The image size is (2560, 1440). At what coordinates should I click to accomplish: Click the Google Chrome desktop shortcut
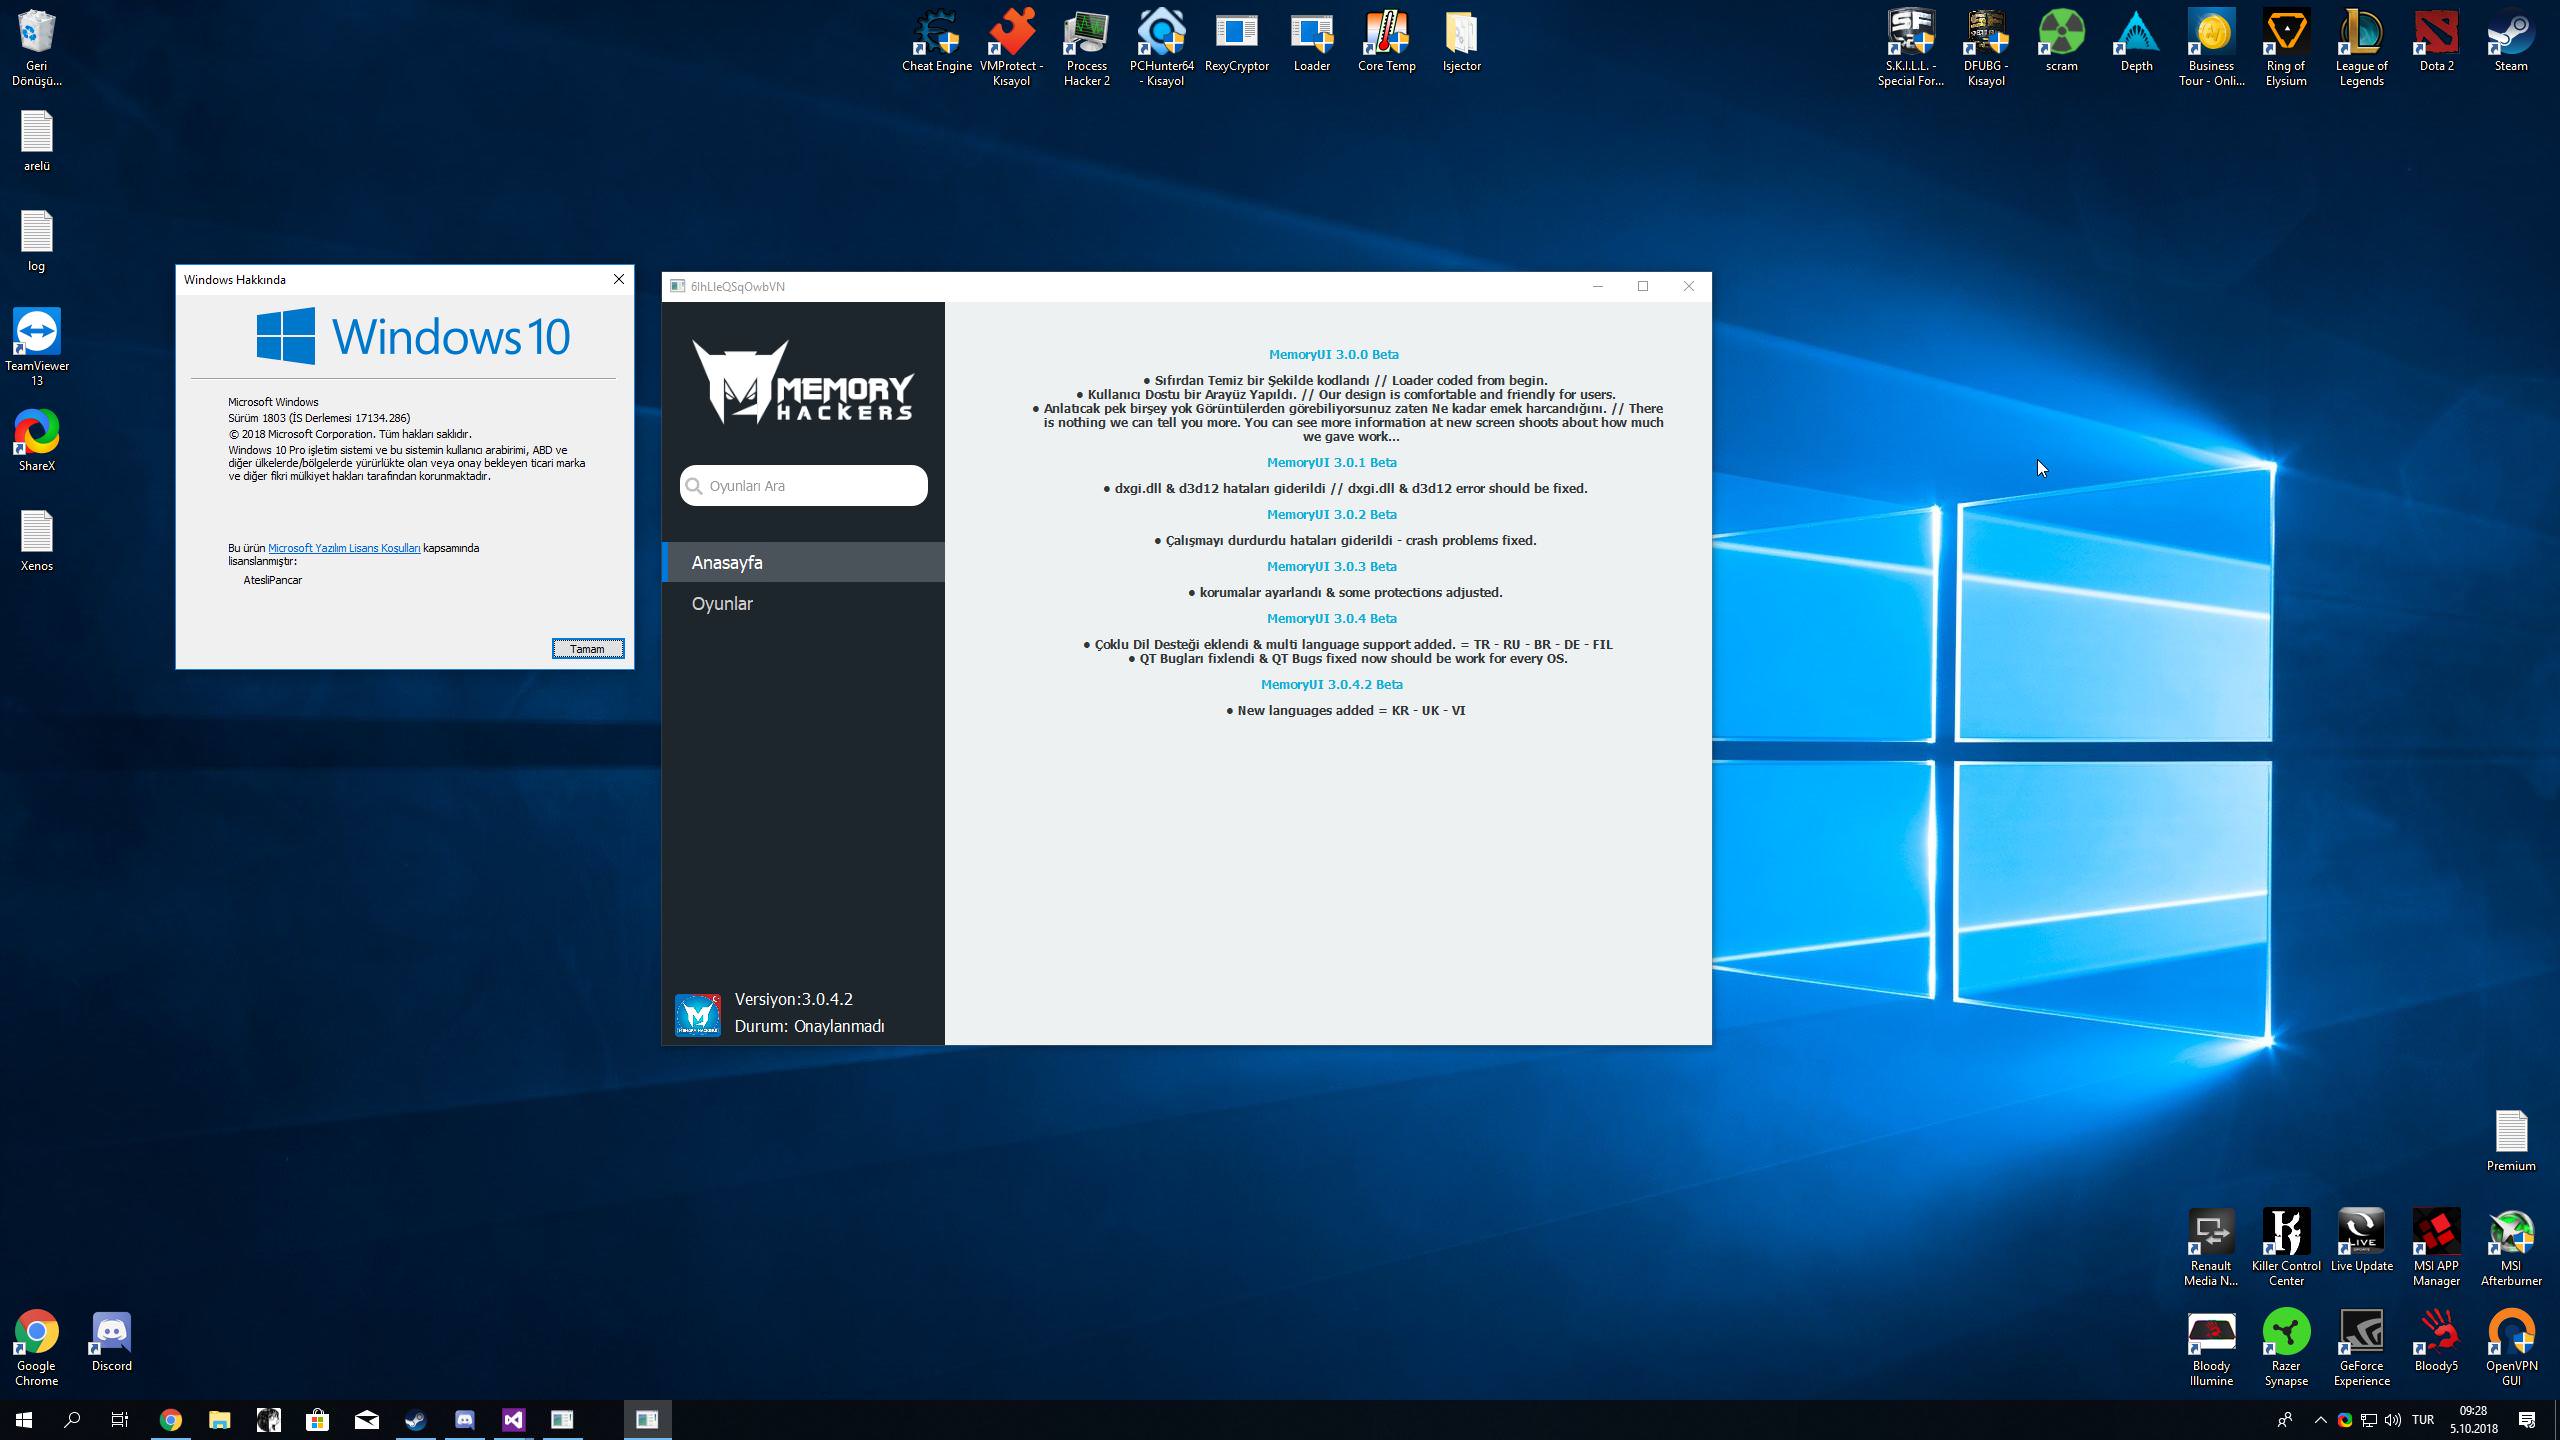click(x=37, y=1347)
